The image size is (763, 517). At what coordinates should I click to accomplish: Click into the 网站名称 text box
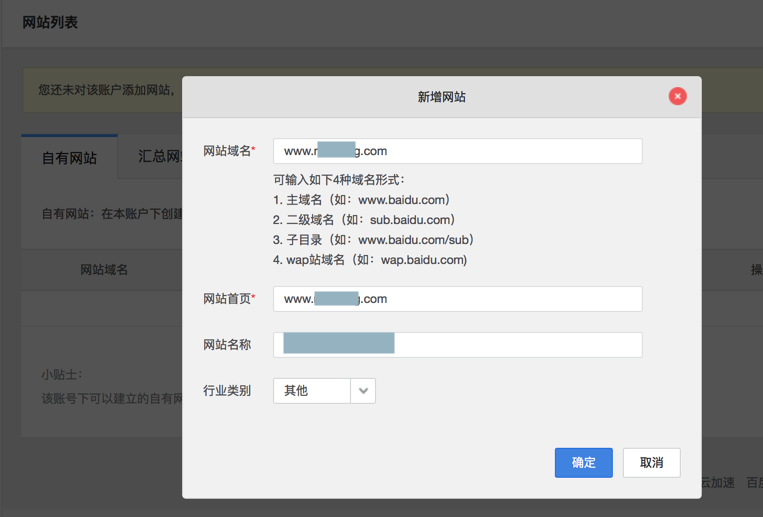[x=457, y=345]
